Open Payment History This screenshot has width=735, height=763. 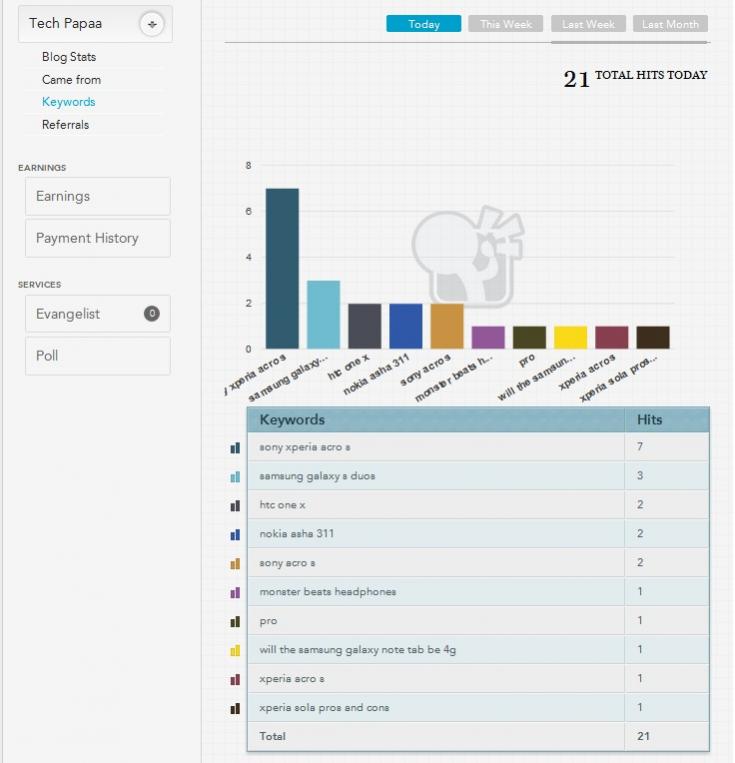98,238
